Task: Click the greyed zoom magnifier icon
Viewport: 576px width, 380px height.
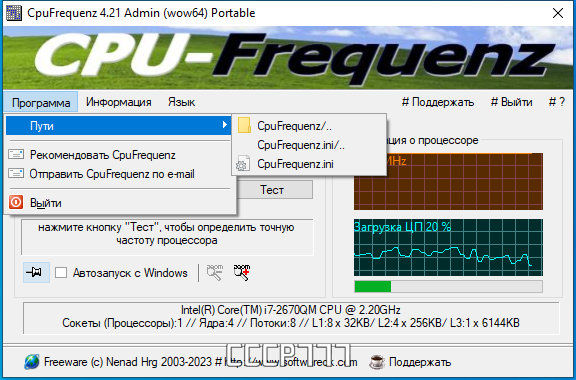Action: pyautogui.click(x=215, y=272)
